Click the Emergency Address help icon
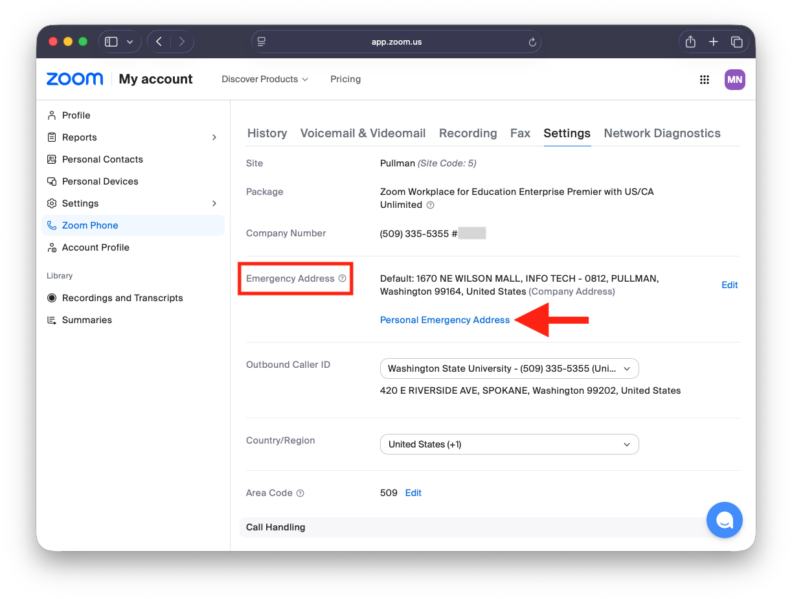Viewport: 792px width, 599px height. pyautogui.click(x=342, y=278)
